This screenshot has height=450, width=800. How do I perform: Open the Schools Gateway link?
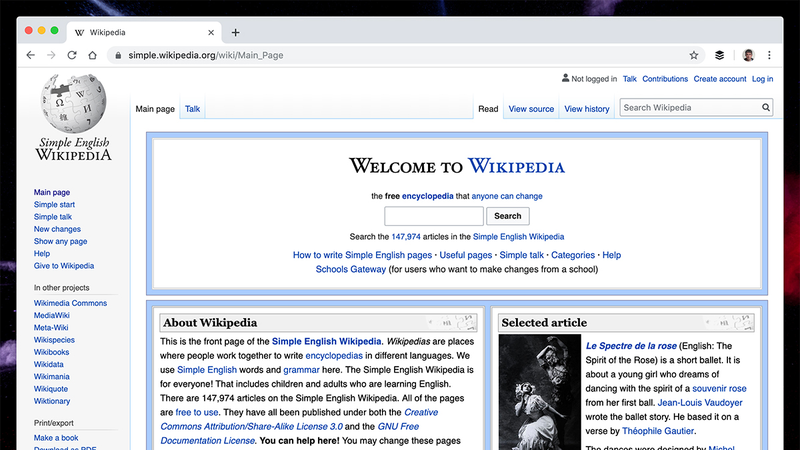[x=351, y=269]
